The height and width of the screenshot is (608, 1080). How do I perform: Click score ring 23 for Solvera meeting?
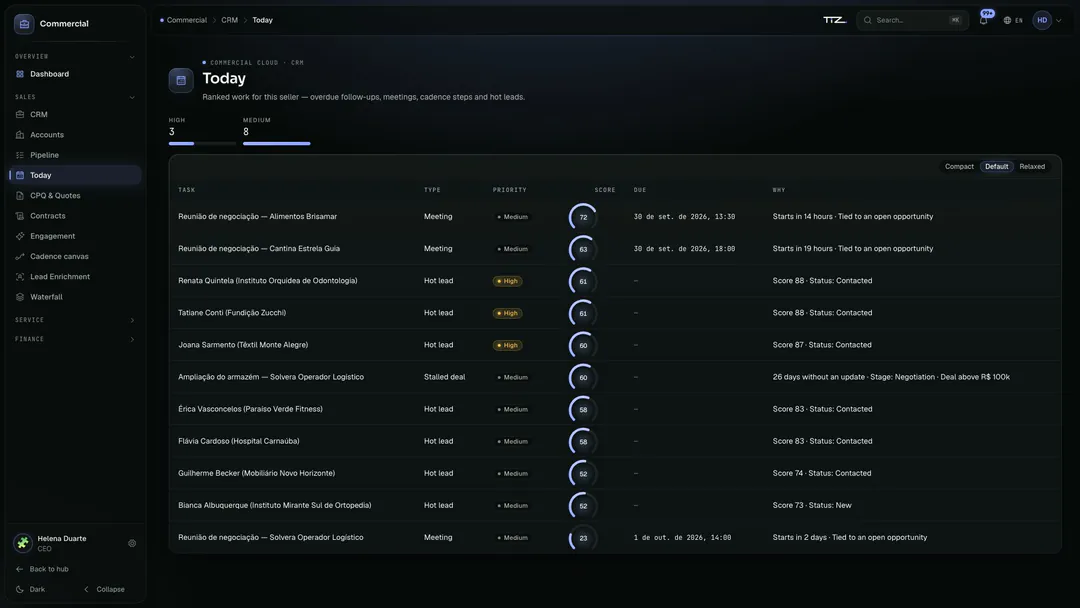(583, 538)
